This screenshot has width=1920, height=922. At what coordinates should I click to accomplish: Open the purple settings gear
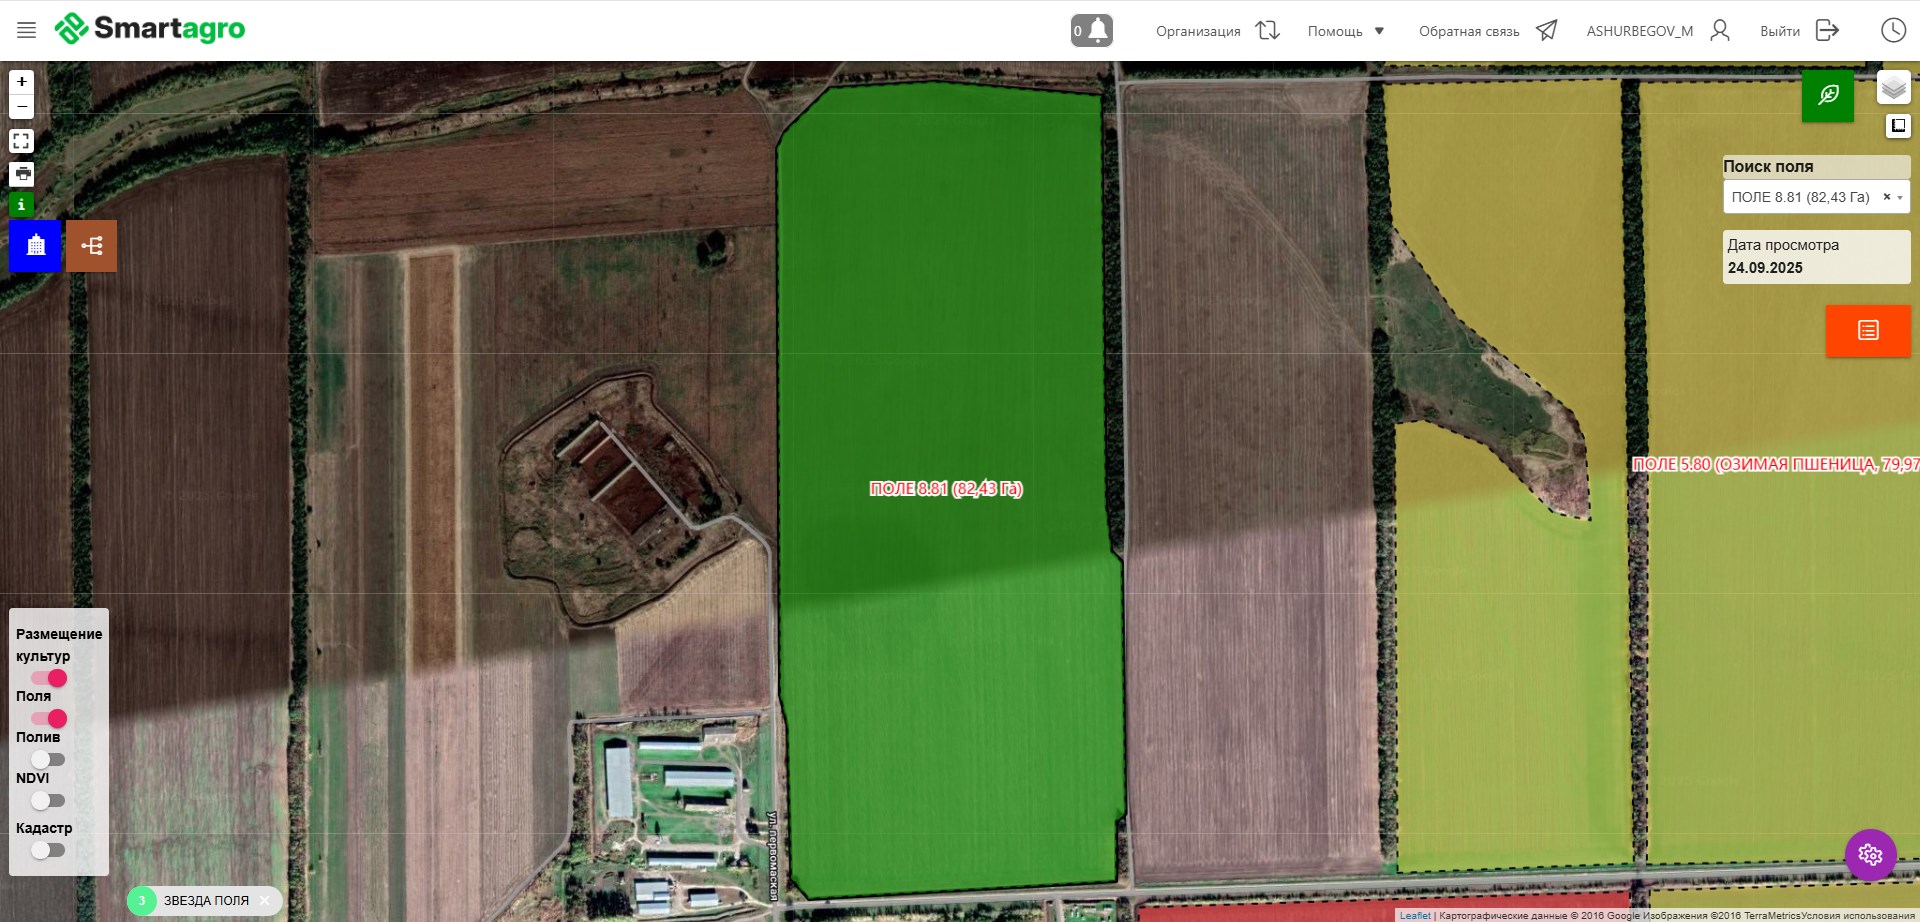click(1870, 854)
